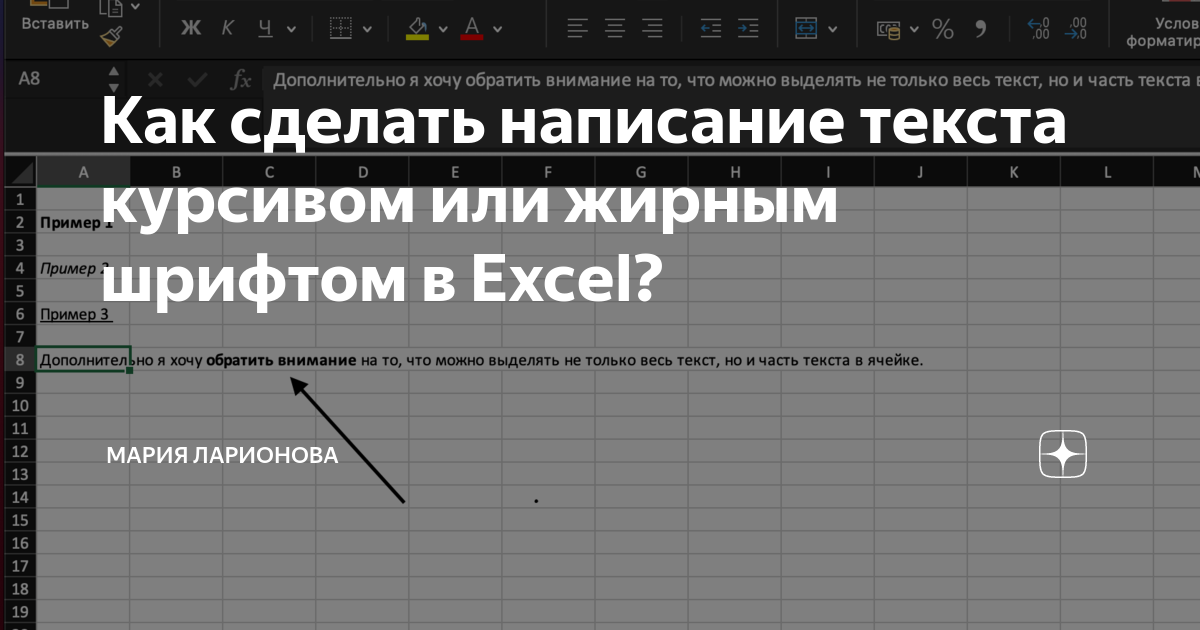Toggle underline formatting with Ч
The width and height of the screenshot is (1200, 630).
coord(265,28)
